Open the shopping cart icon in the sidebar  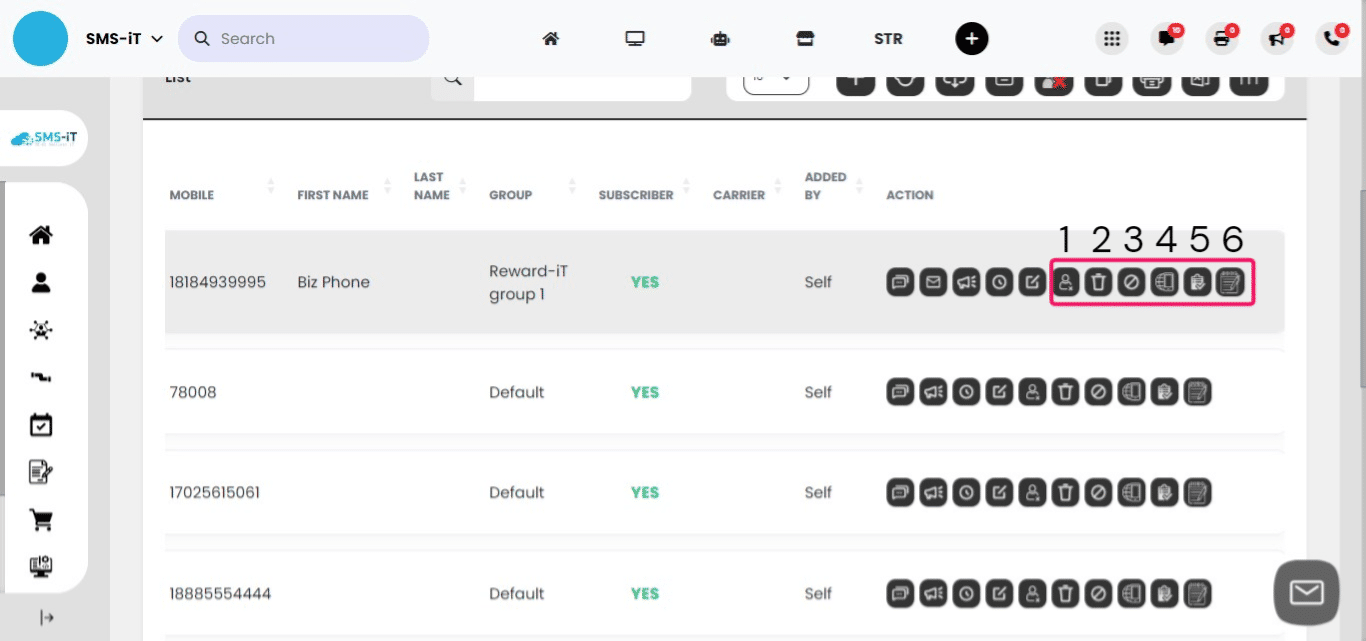[41, 520]
